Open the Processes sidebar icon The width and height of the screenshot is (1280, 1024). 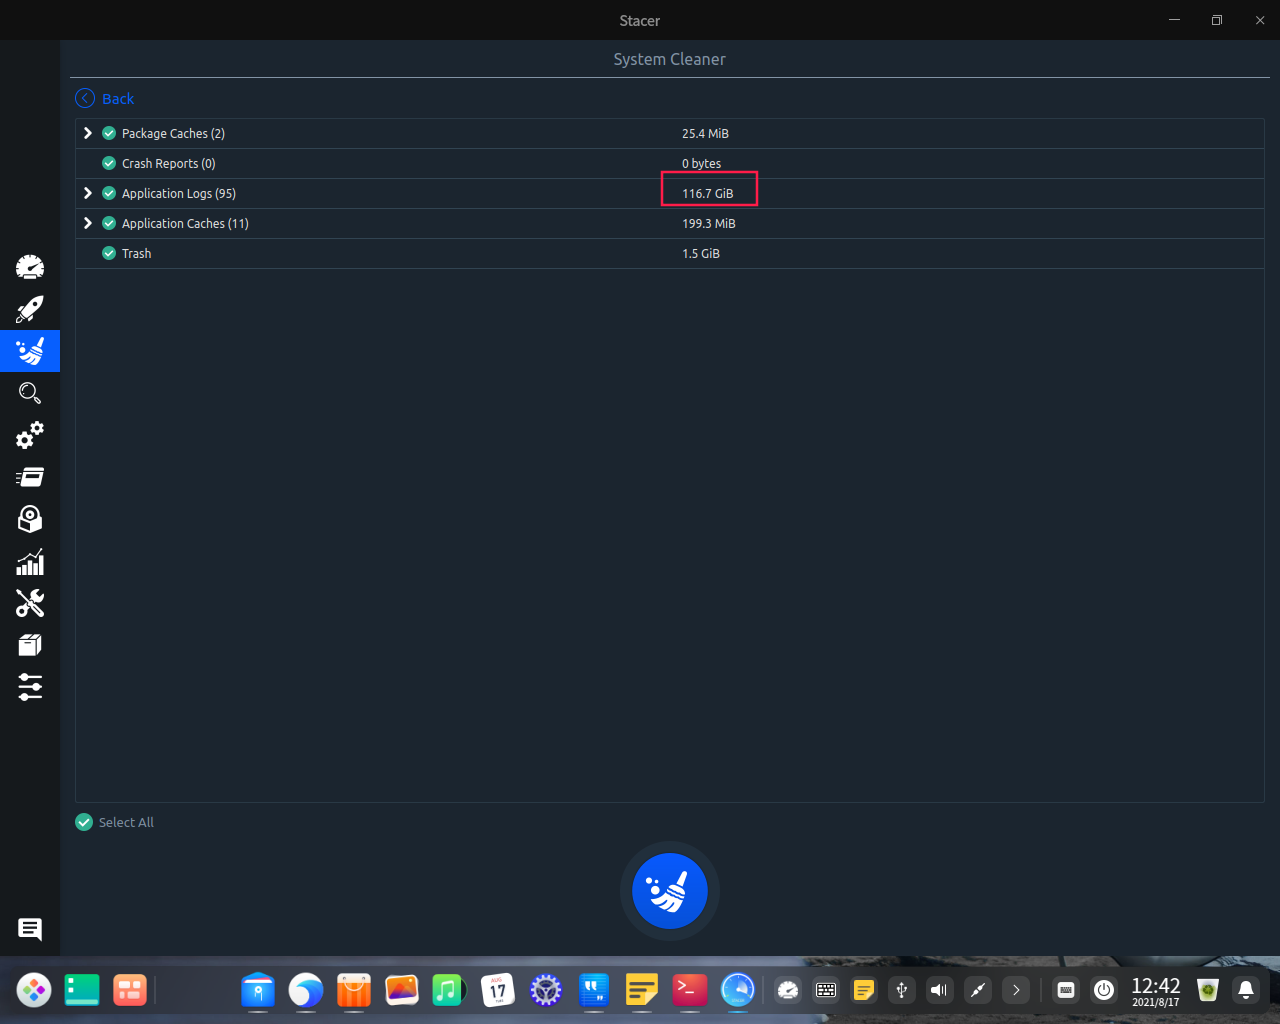[30, 477]
